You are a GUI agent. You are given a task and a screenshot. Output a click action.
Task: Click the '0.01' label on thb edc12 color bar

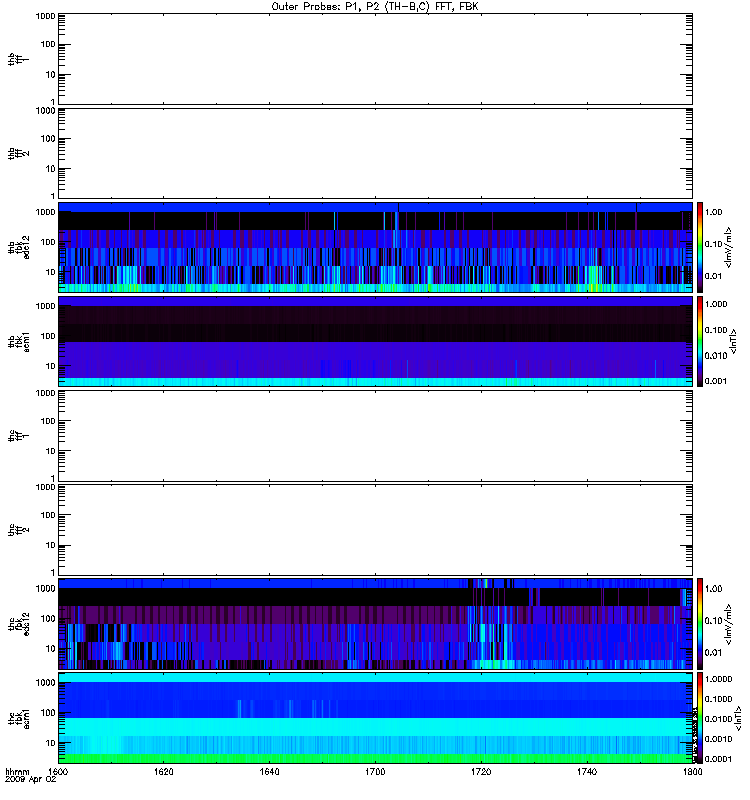click(713, 276)
